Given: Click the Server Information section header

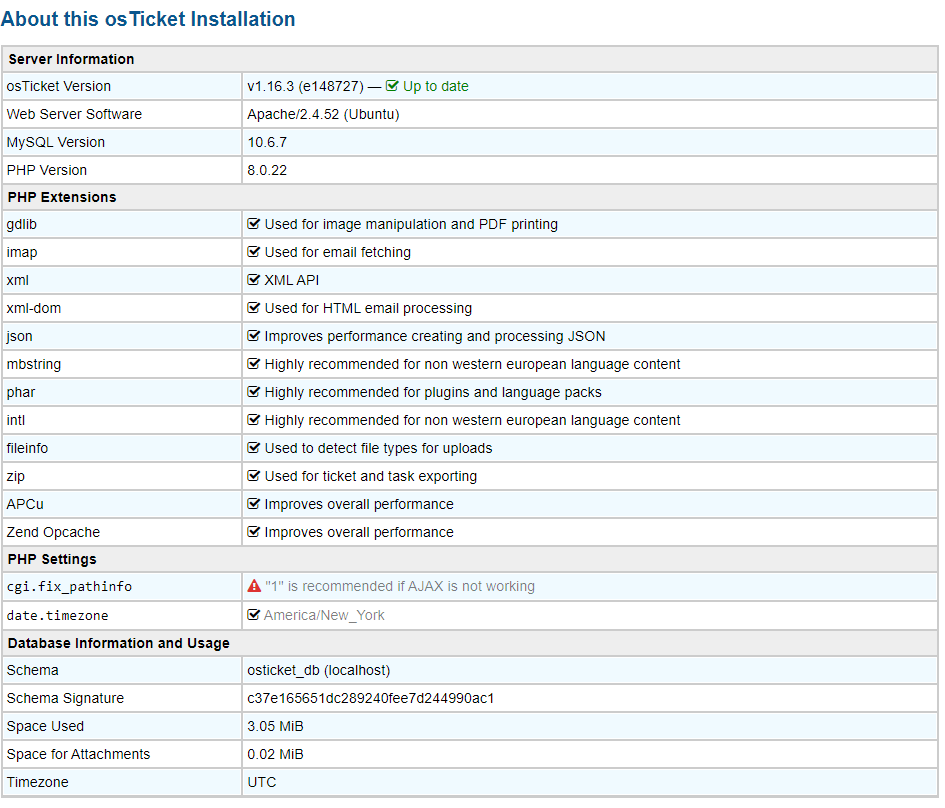Looking at the screenshot, I should pos(71,59).
